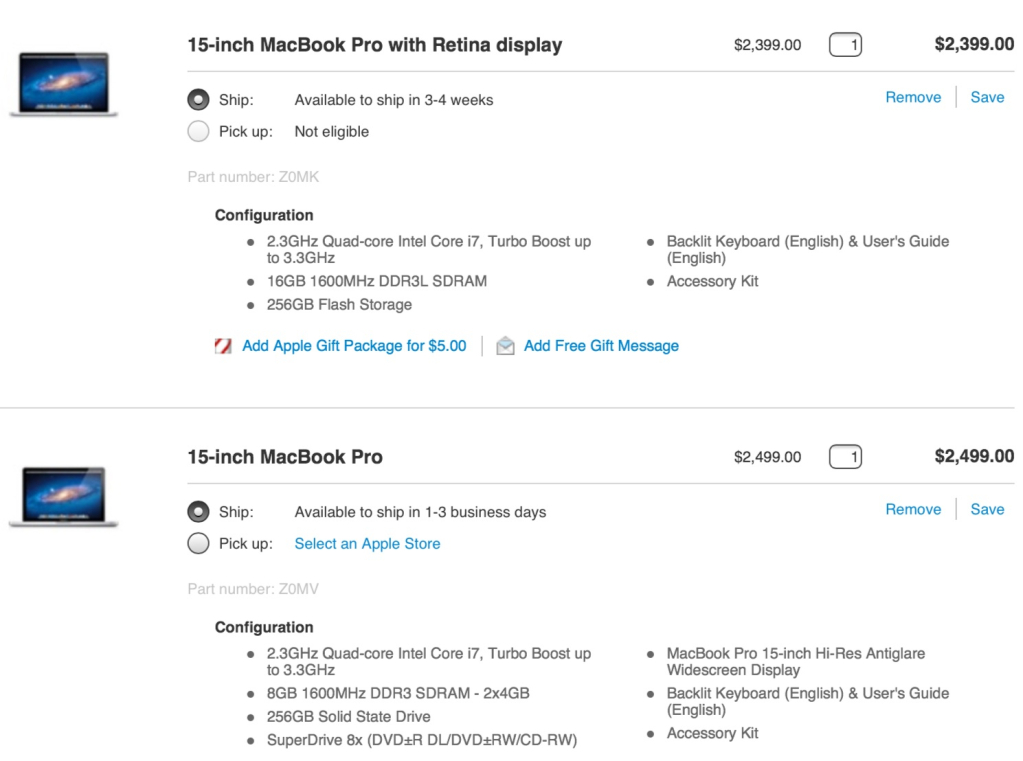Open the 15-inch MacBook Pro thumbnail image
The width and height of the screenshot is (1023, 761).
64,496
